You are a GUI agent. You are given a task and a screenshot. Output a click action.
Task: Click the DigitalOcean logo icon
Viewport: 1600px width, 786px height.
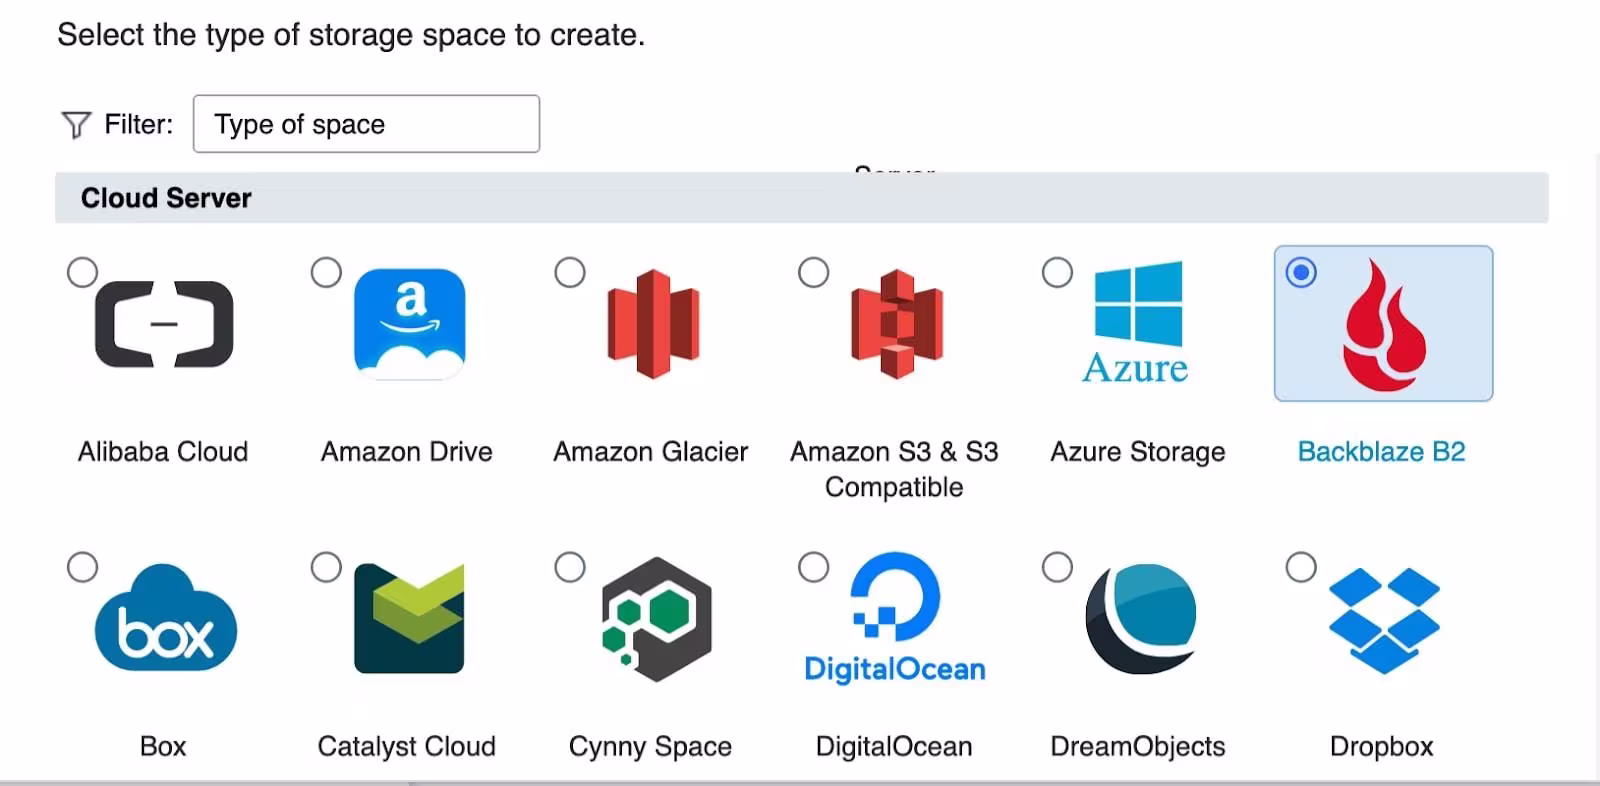(895, 617)
